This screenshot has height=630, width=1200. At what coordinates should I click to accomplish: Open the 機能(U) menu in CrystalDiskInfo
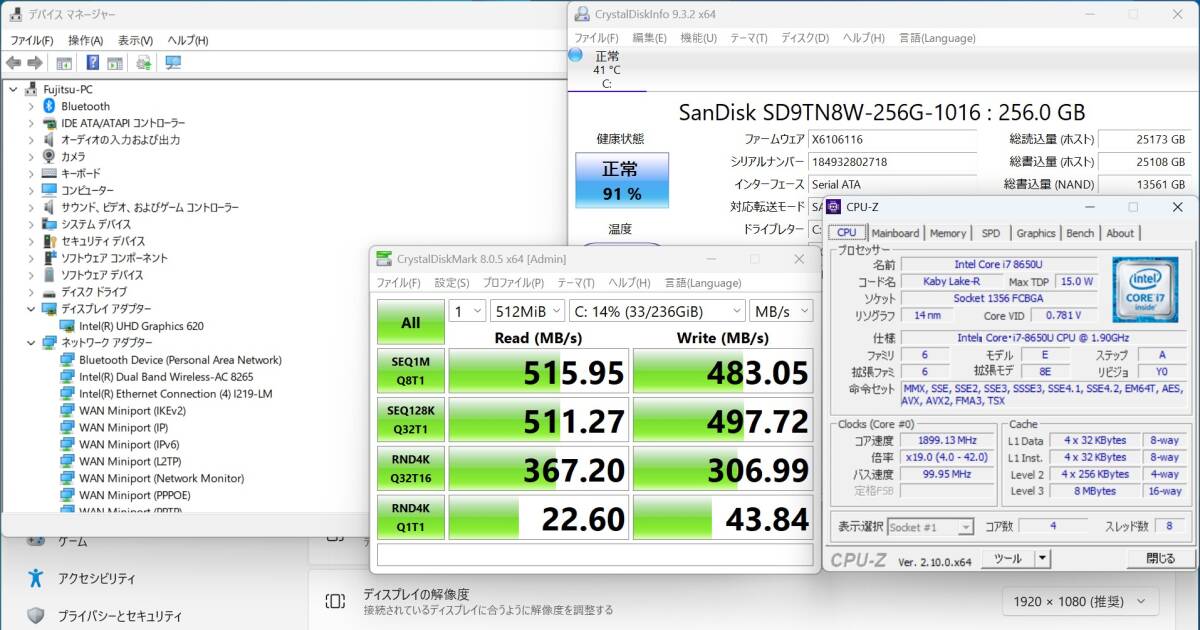[698, 38]
